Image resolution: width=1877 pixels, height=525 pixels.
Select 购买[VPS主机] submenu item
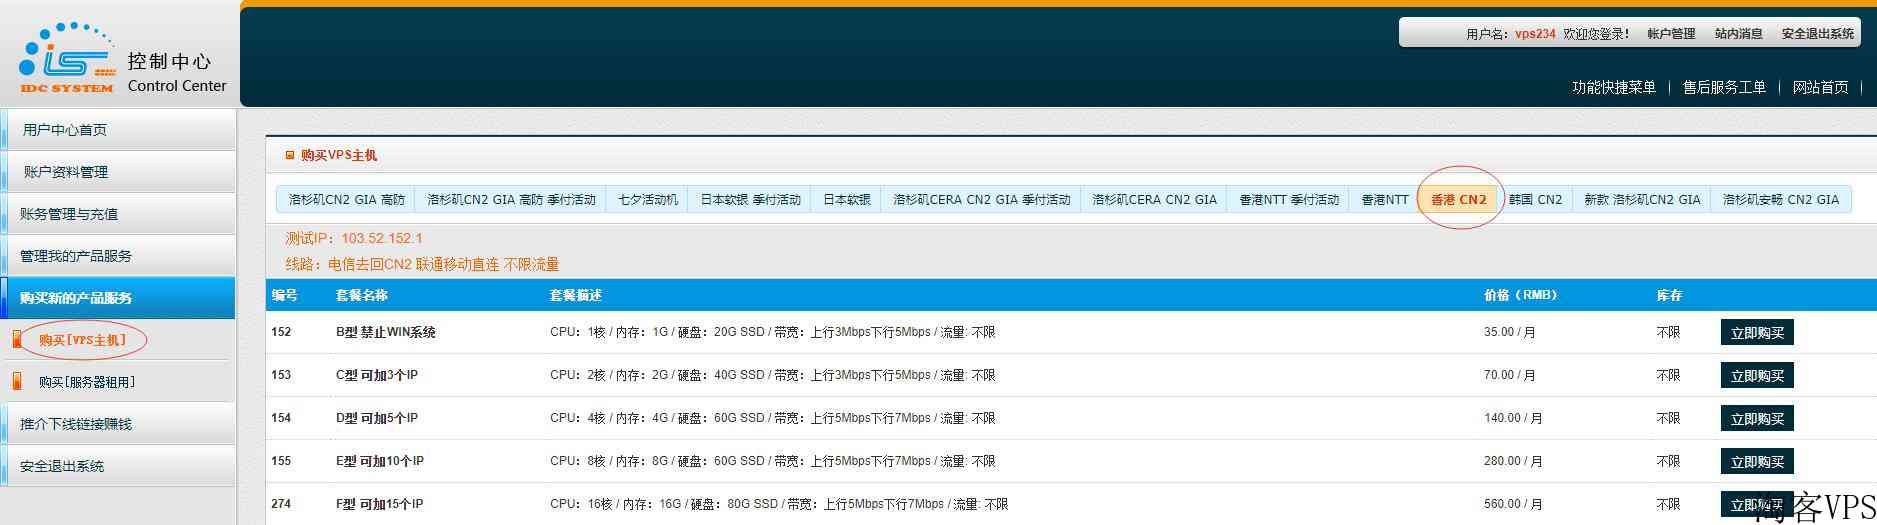[x=83, y=340]
